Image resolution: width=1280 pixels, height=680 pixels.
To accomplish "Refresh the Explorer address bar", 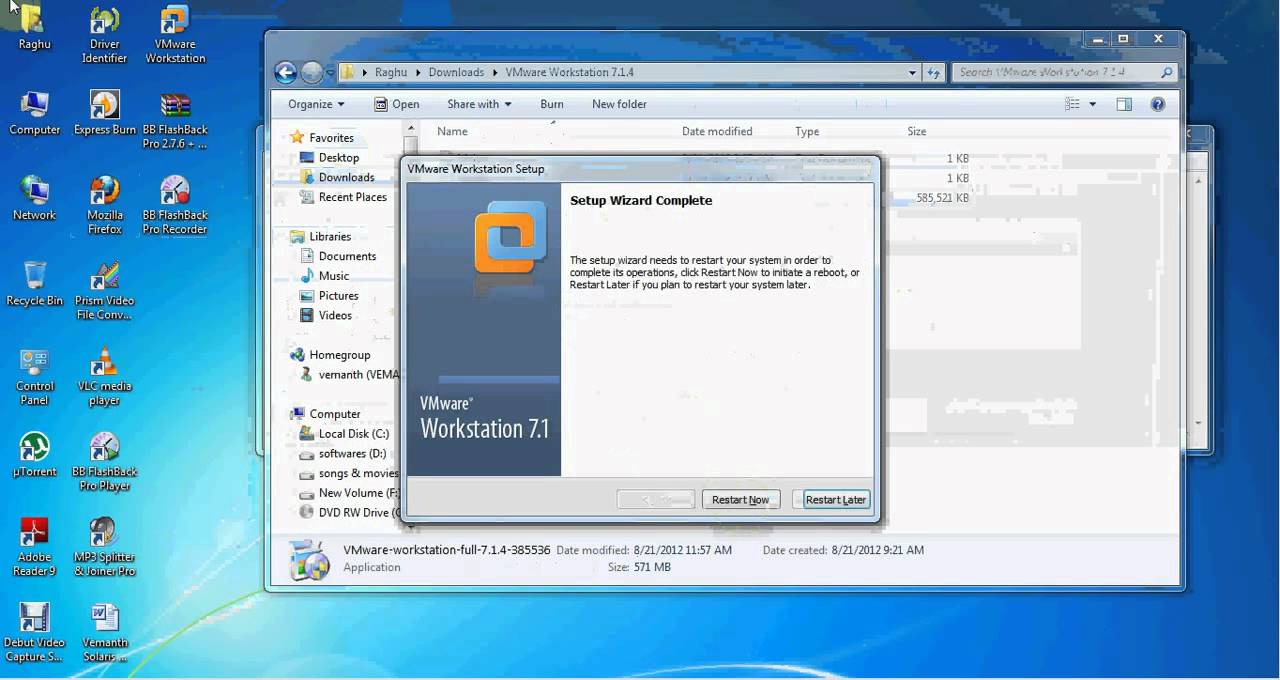I will [x=934, y=72].
